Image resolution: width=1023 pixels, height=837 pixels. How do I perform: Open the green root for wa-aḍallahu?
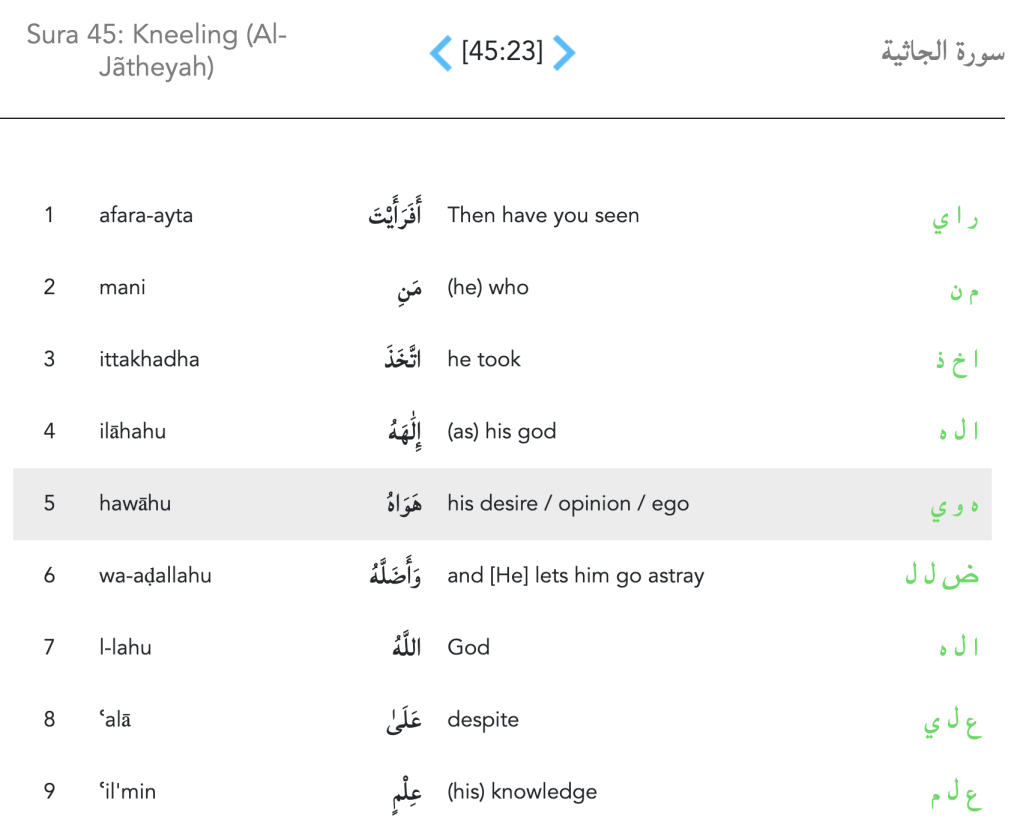[941, 577]
